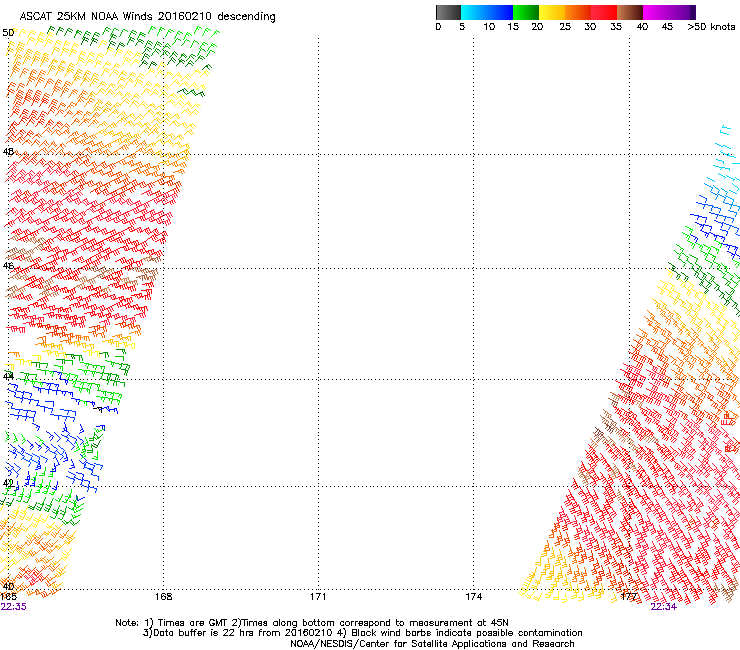
Task: Click the latitude label '50'
Action: pos(8,33)
